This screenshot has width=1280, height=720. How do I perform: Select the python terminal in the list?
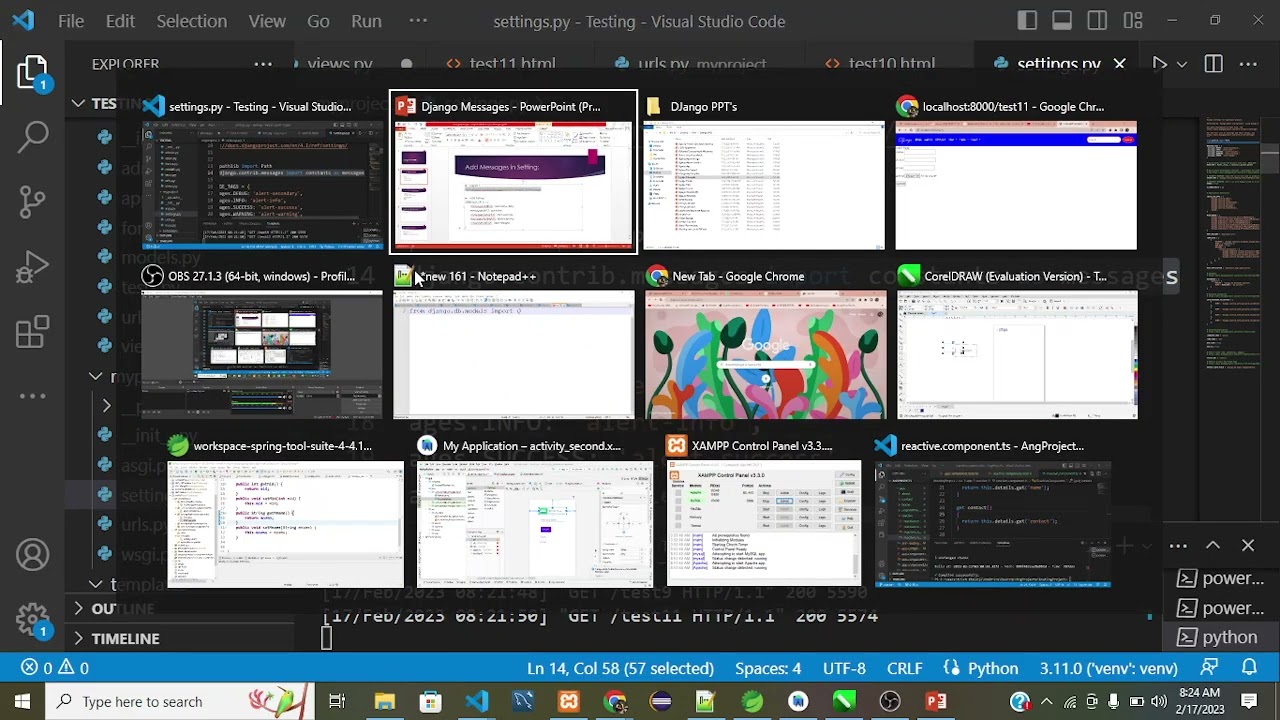(x=1219, y=637)
